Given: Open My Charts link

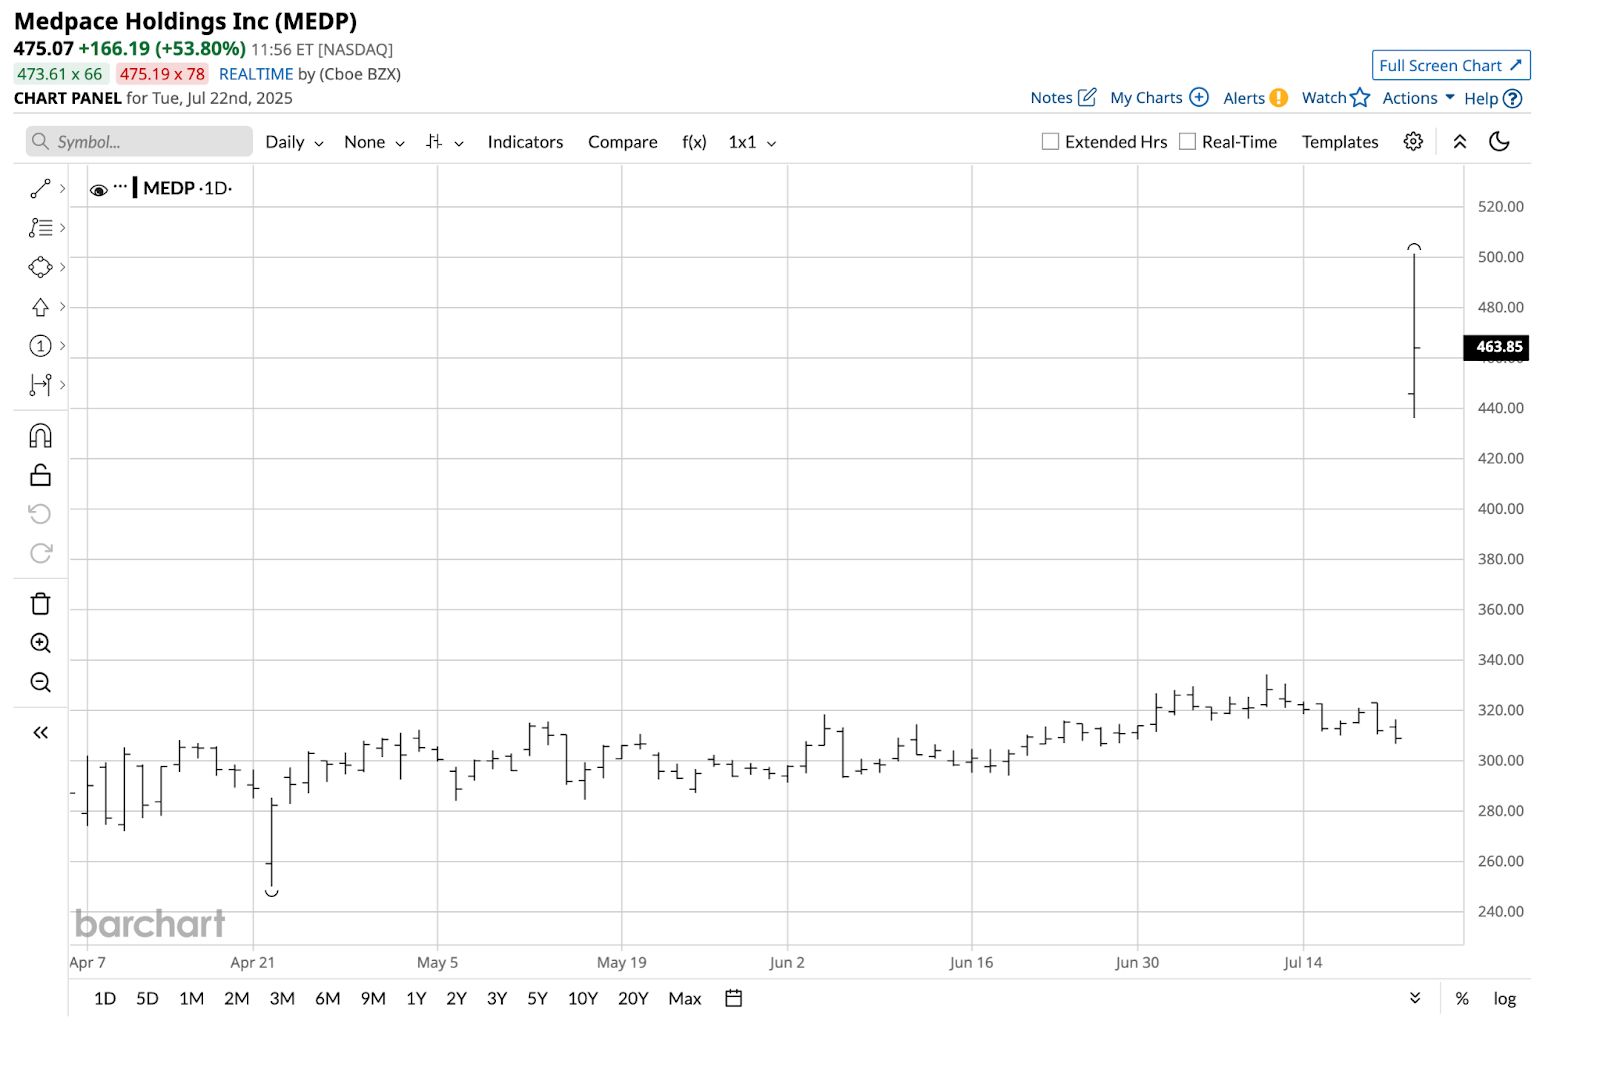Looking at the screenshot, I should [x=1159, y=98].
